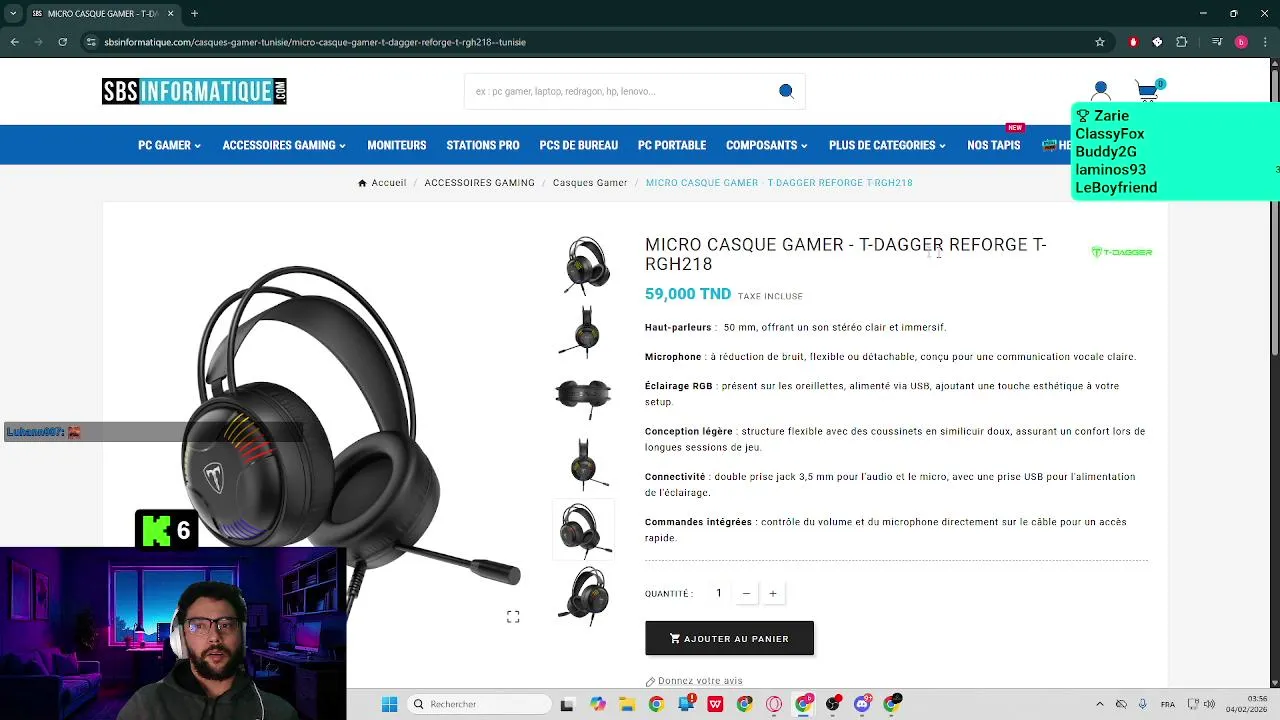Select the fourth headset thumbnail
The image size is (1280, 720).
[x=584, y=463]
